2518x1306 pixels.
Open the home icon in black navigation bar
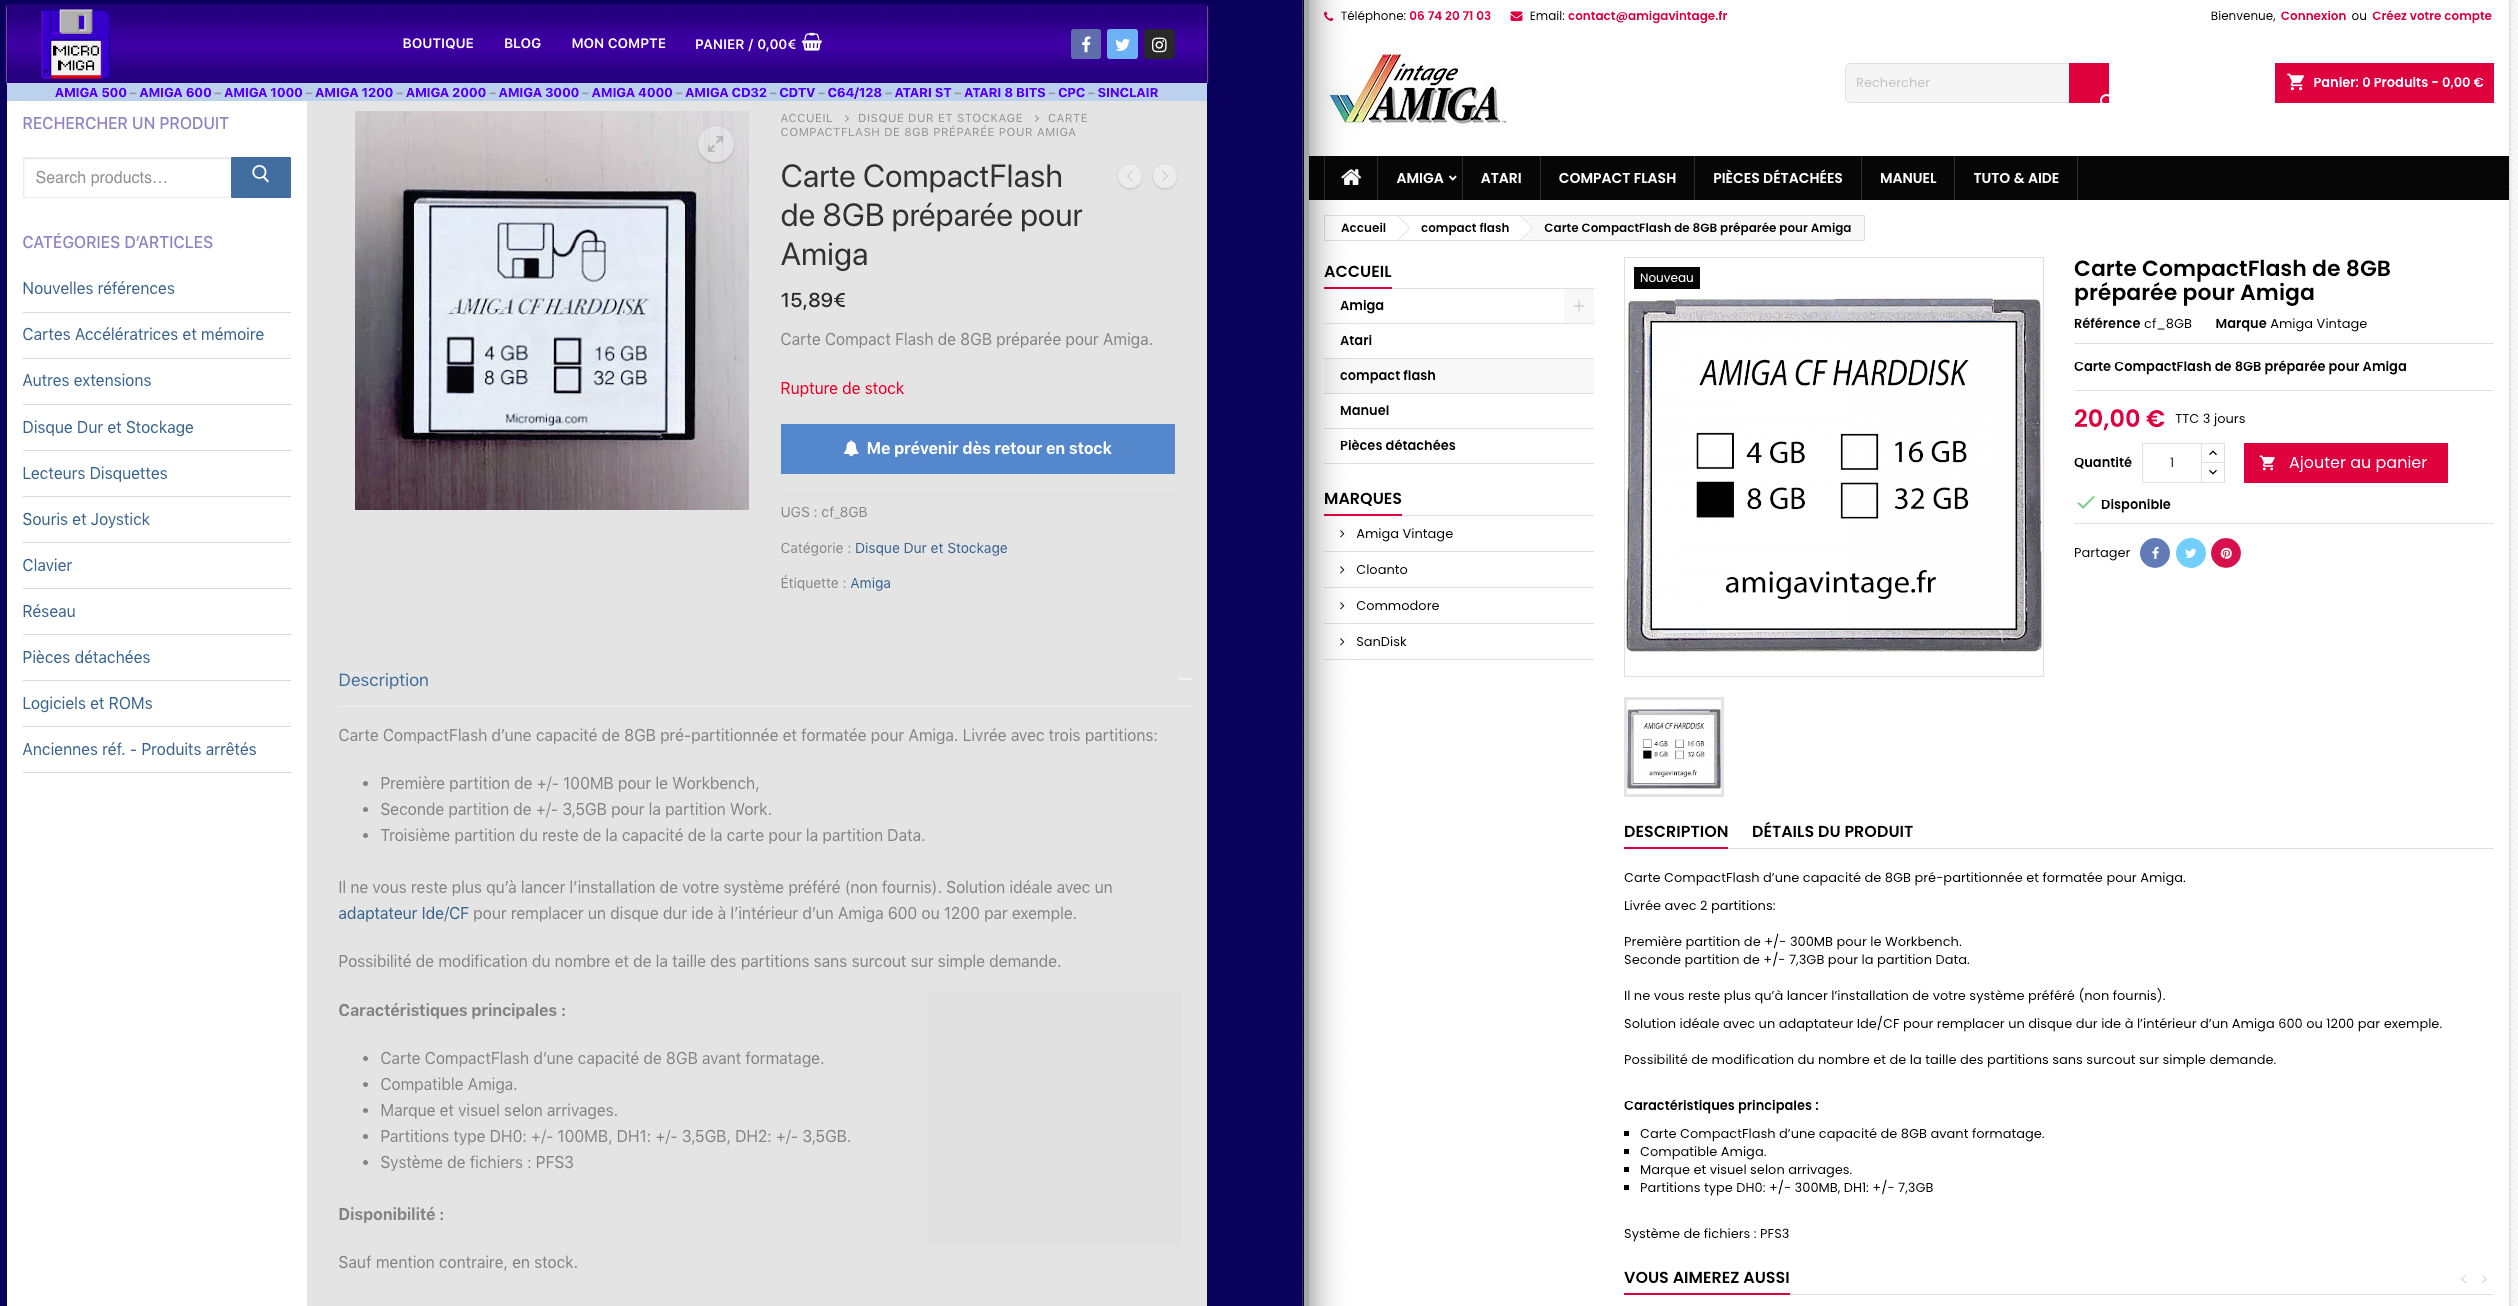click(x=1351, y=177)
